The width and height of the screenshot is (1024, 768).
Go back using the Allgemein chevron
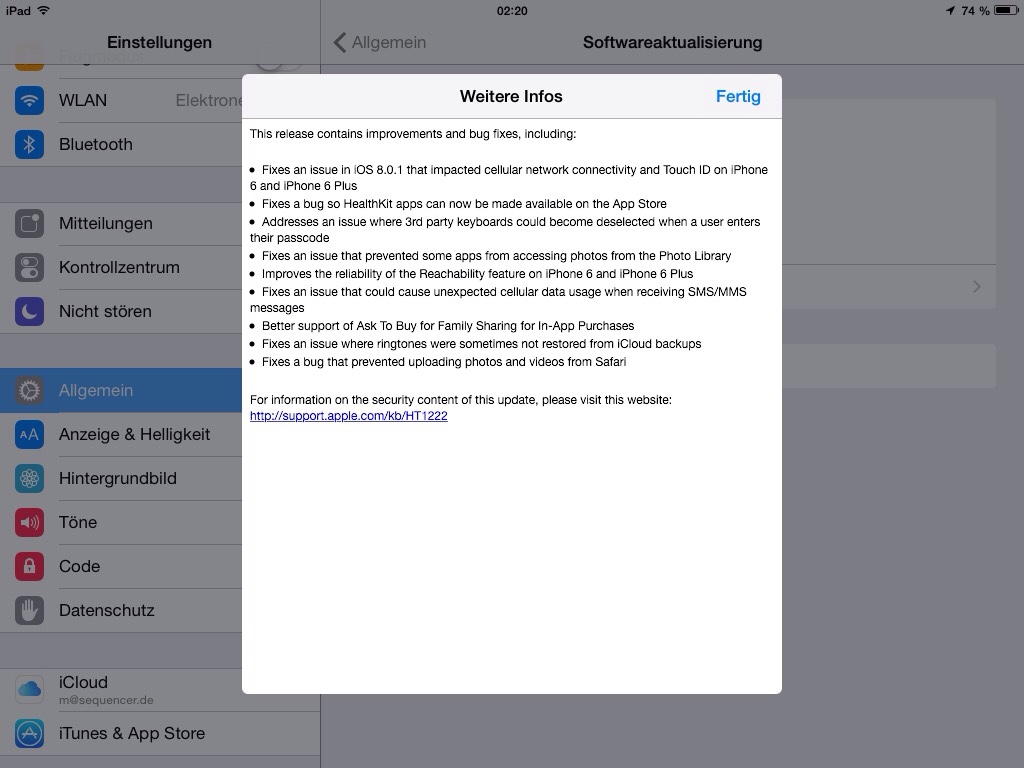click(340, 42)
